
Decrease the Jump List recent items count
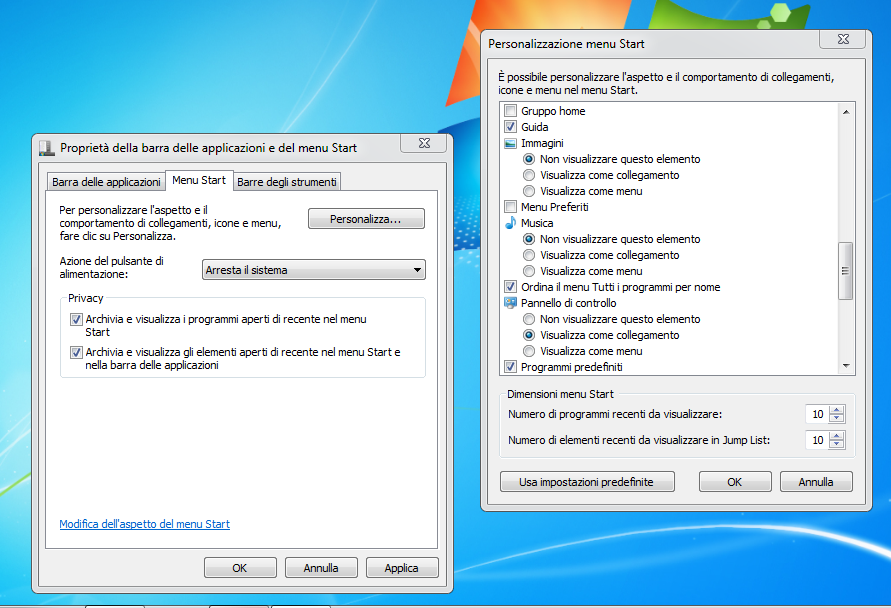[837, 445]
